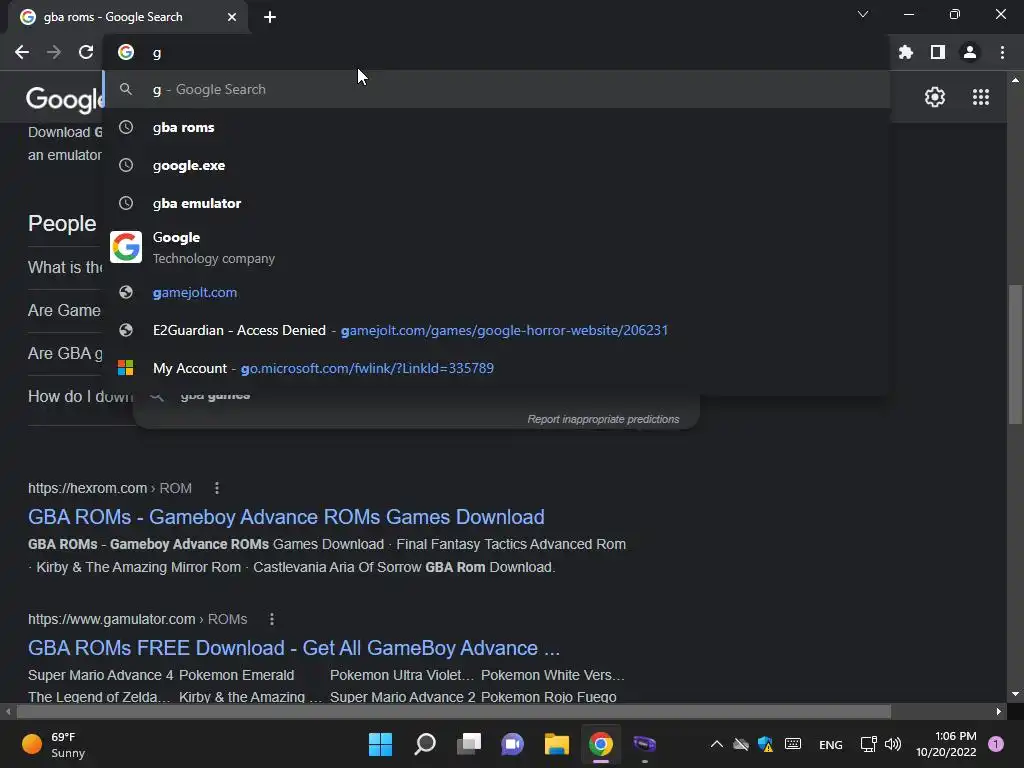Click the OneDrive cloud tray icon
This screenshot has width=1024, height=768.
(x=741, y=744)
